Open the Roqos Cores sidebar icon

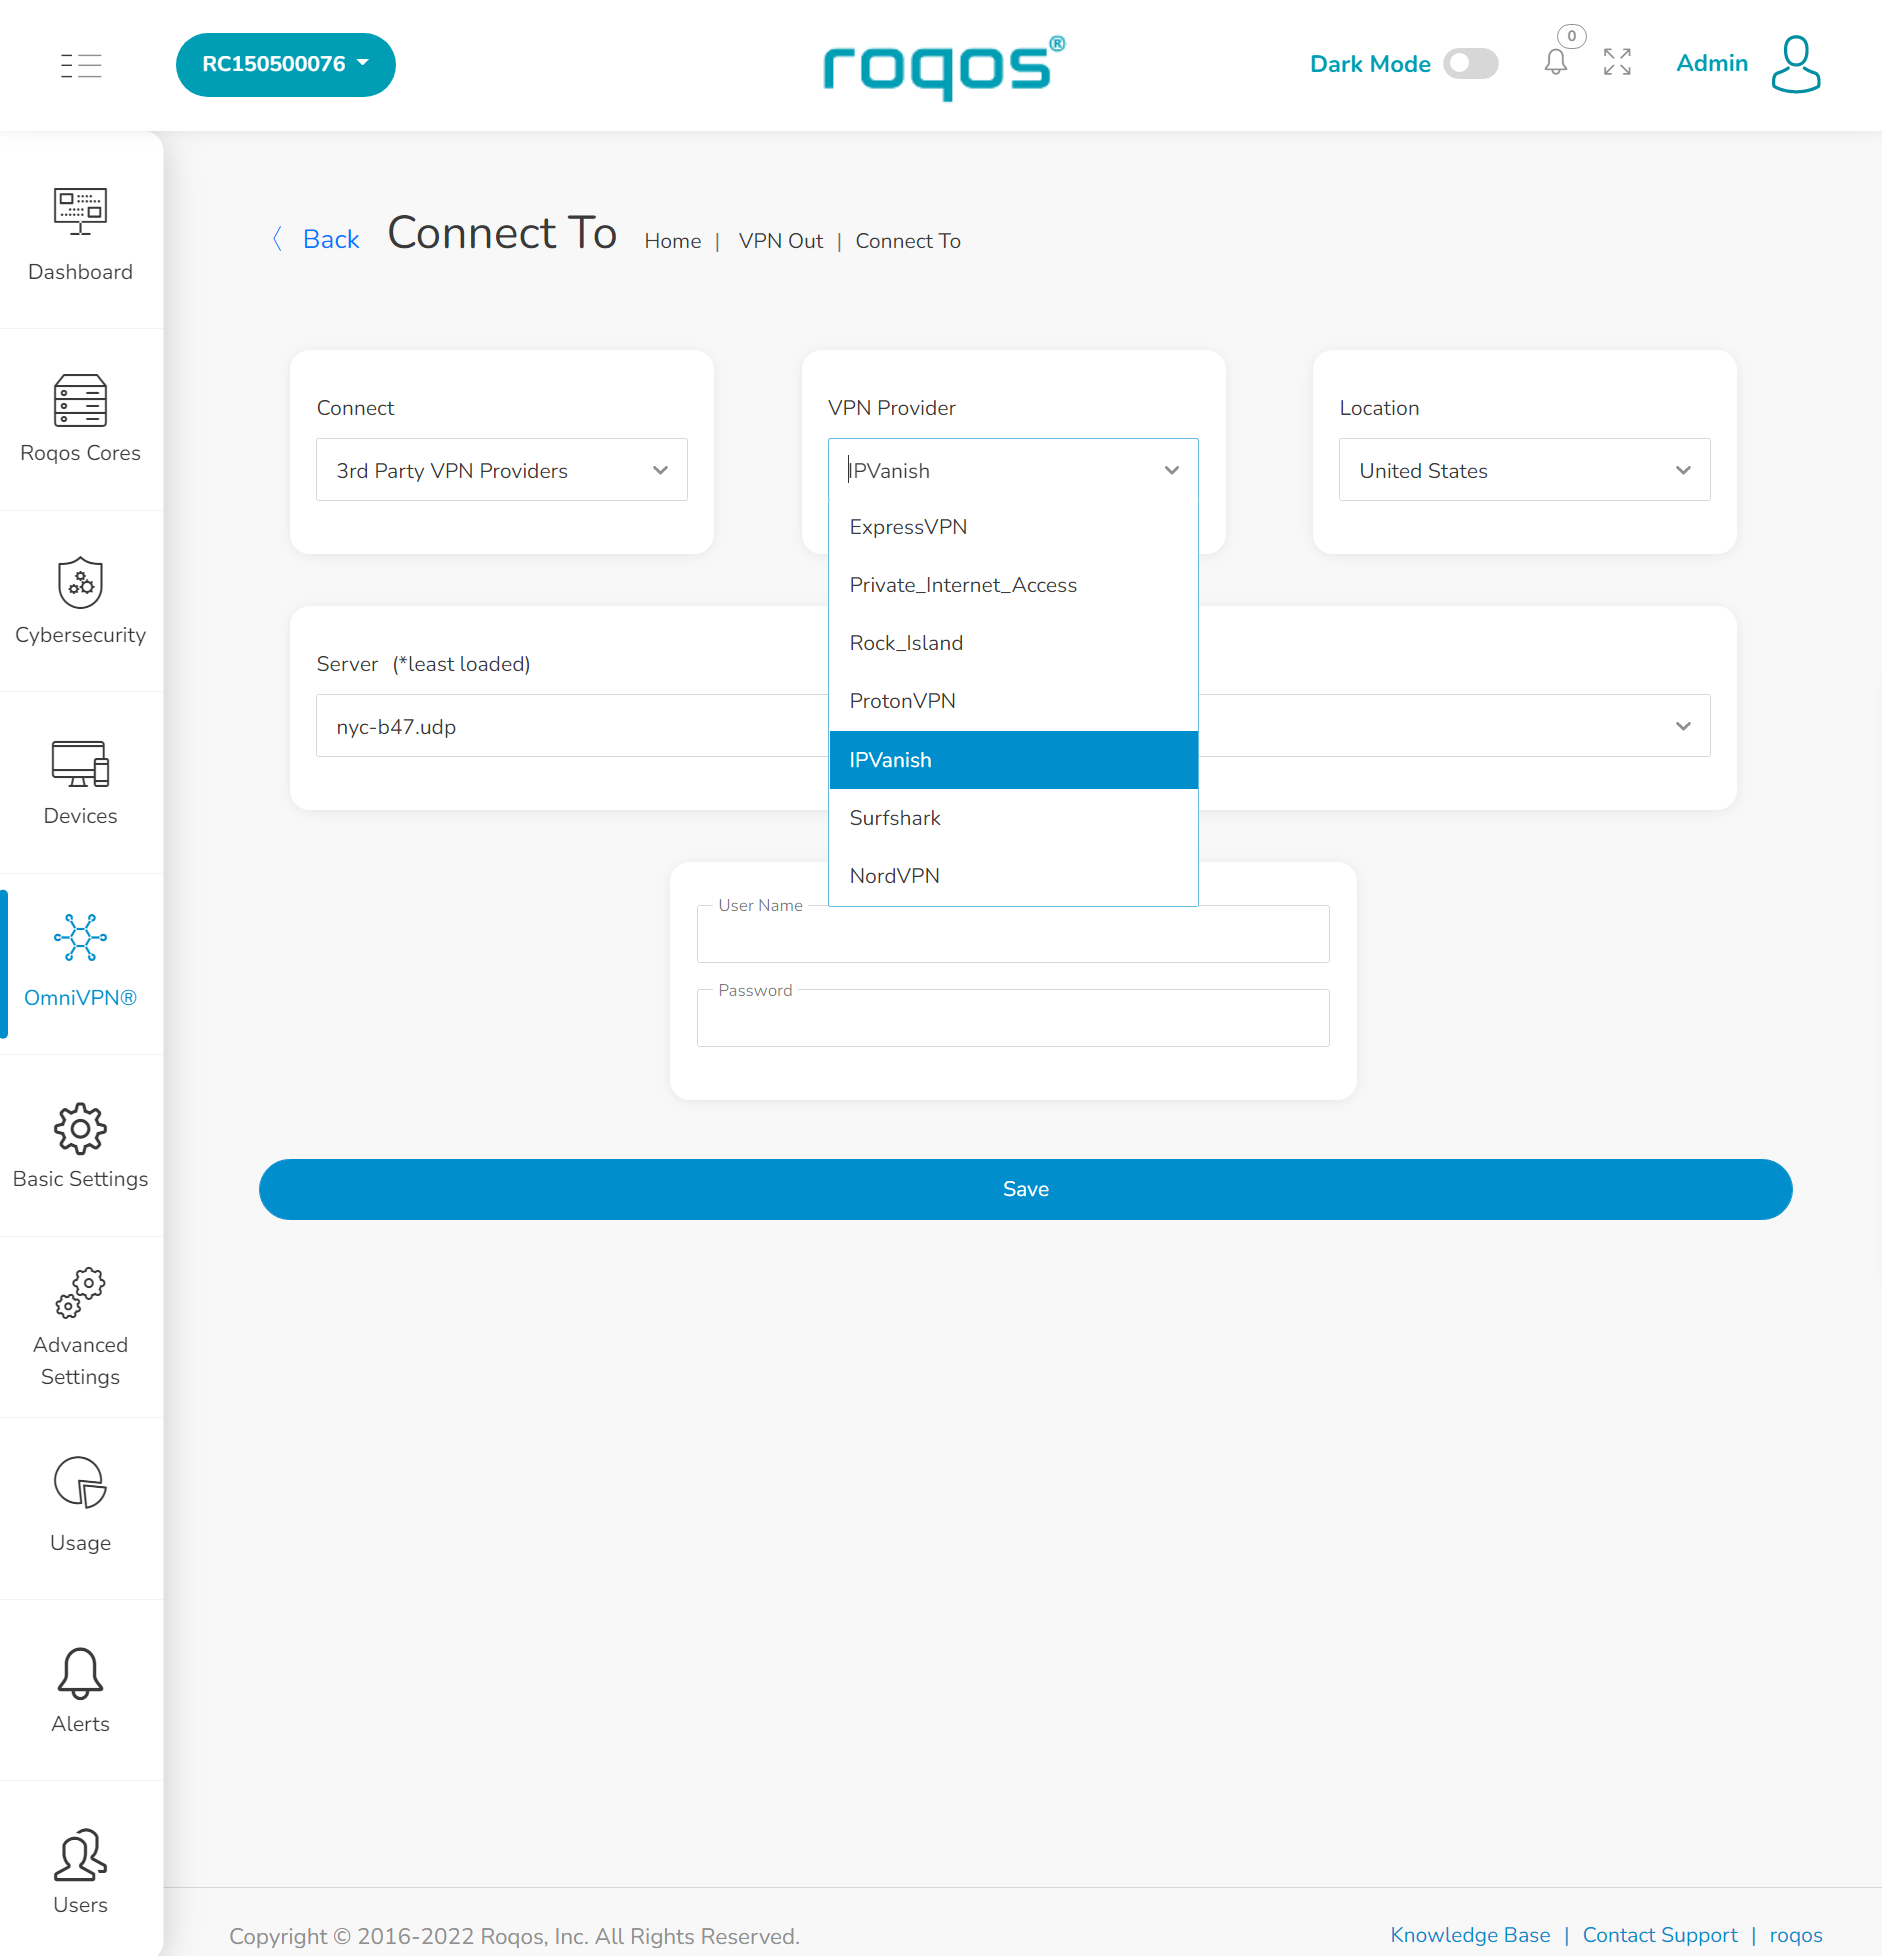(x=80, y=400)
